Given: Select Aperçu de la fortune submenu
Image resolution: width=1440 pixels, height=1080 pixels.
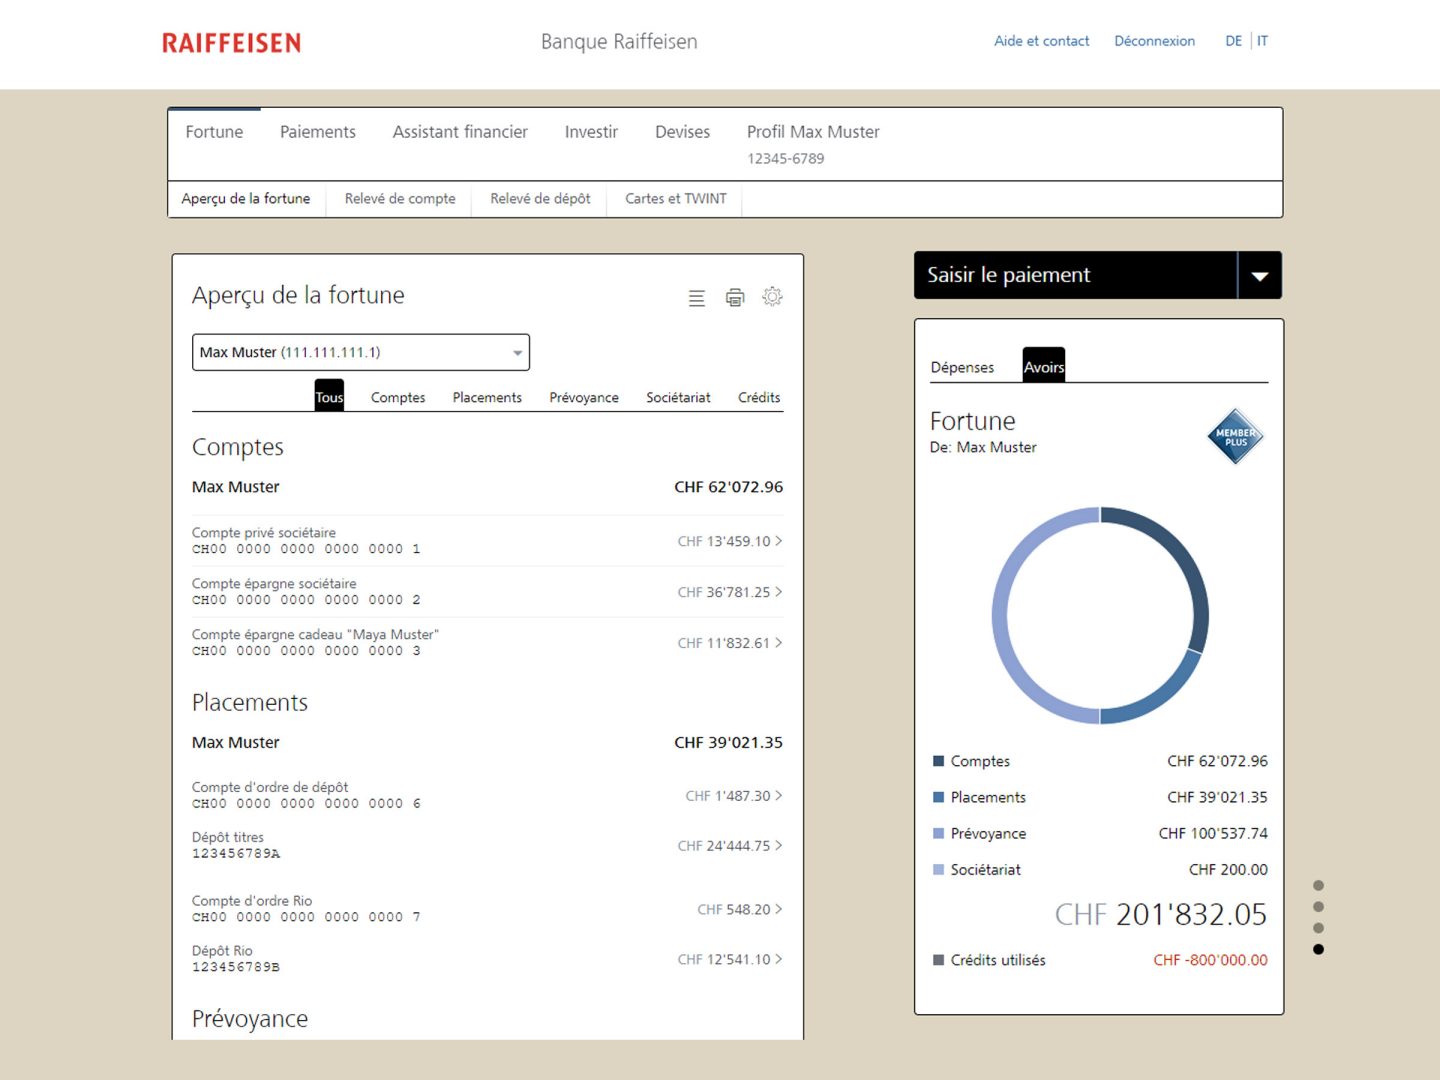Looking at the screenshot, I should 246,199.
